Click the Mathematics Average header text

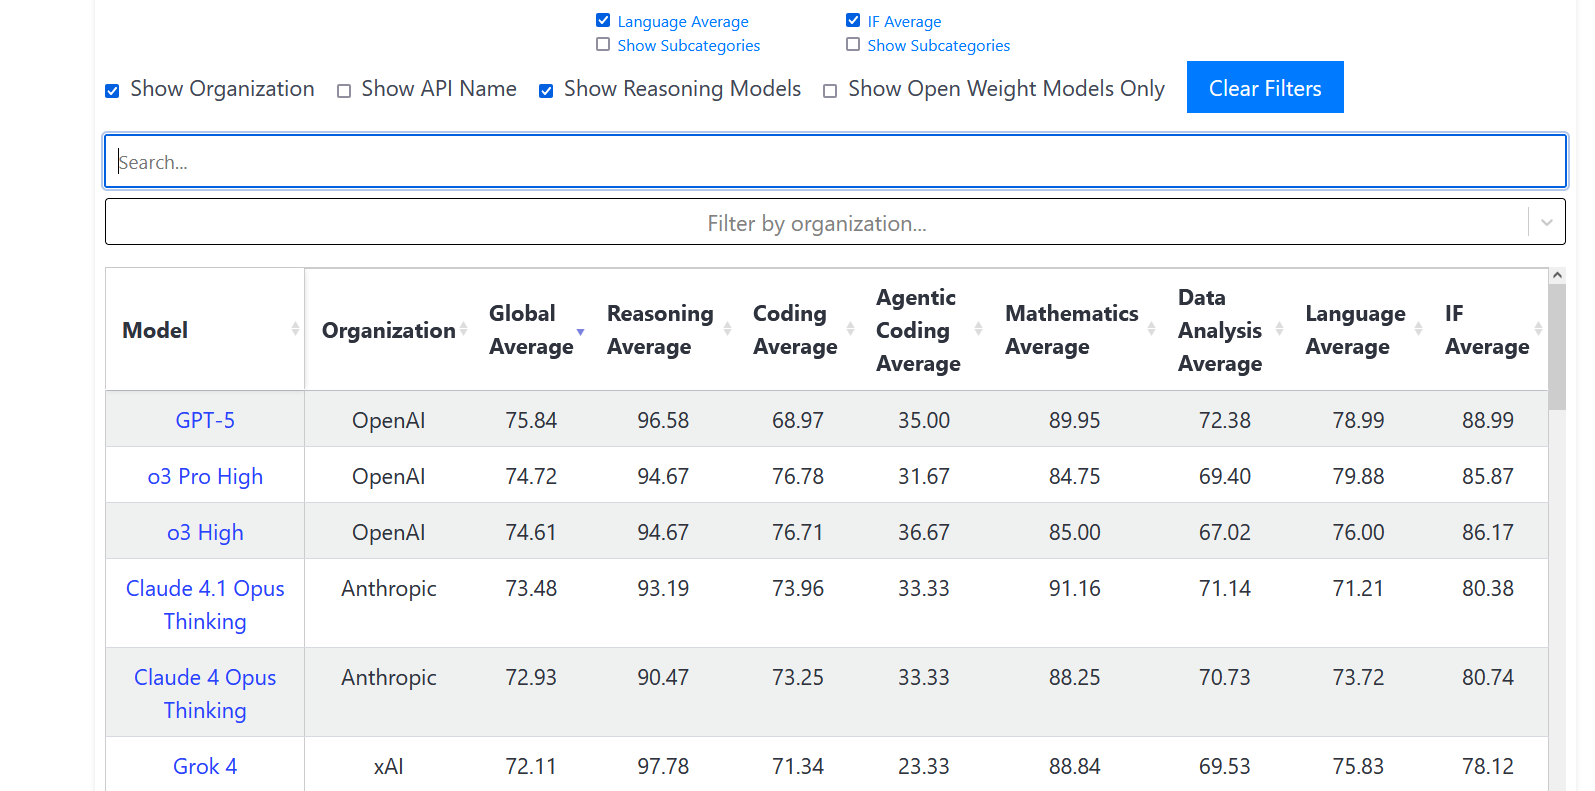[1072, 330]
